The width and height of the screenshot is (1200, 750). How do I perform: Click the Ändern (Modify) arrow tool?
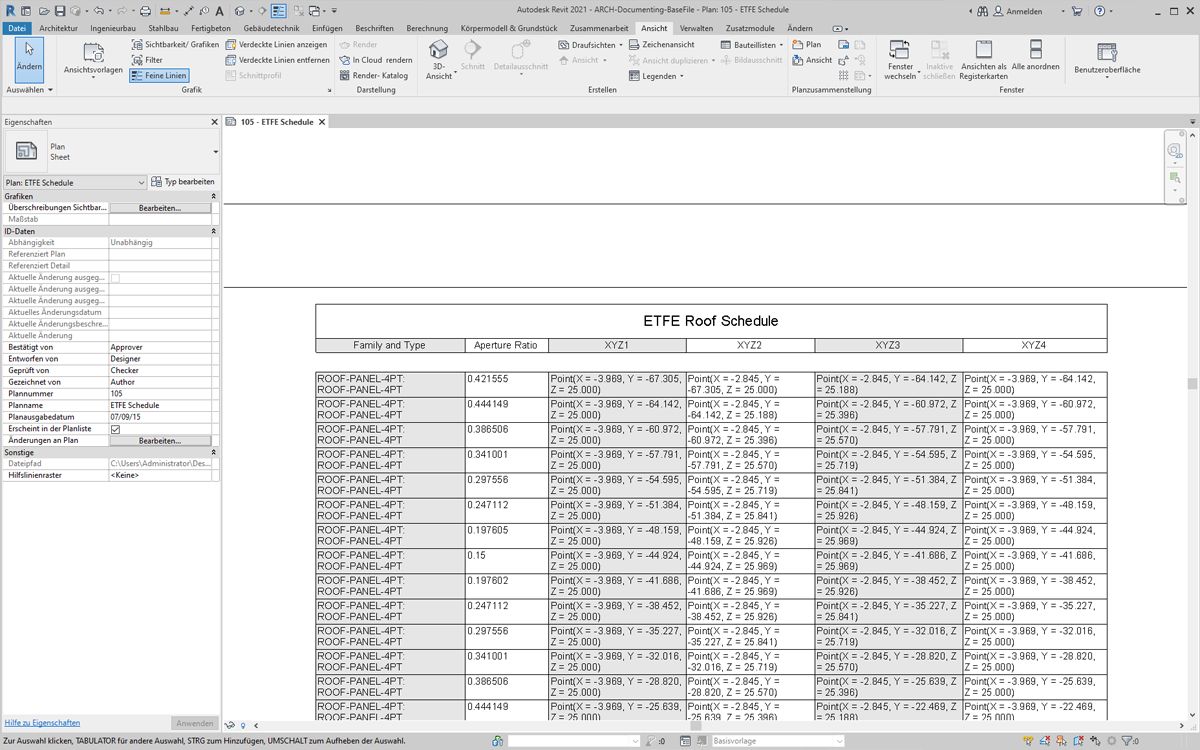[29, 58]
